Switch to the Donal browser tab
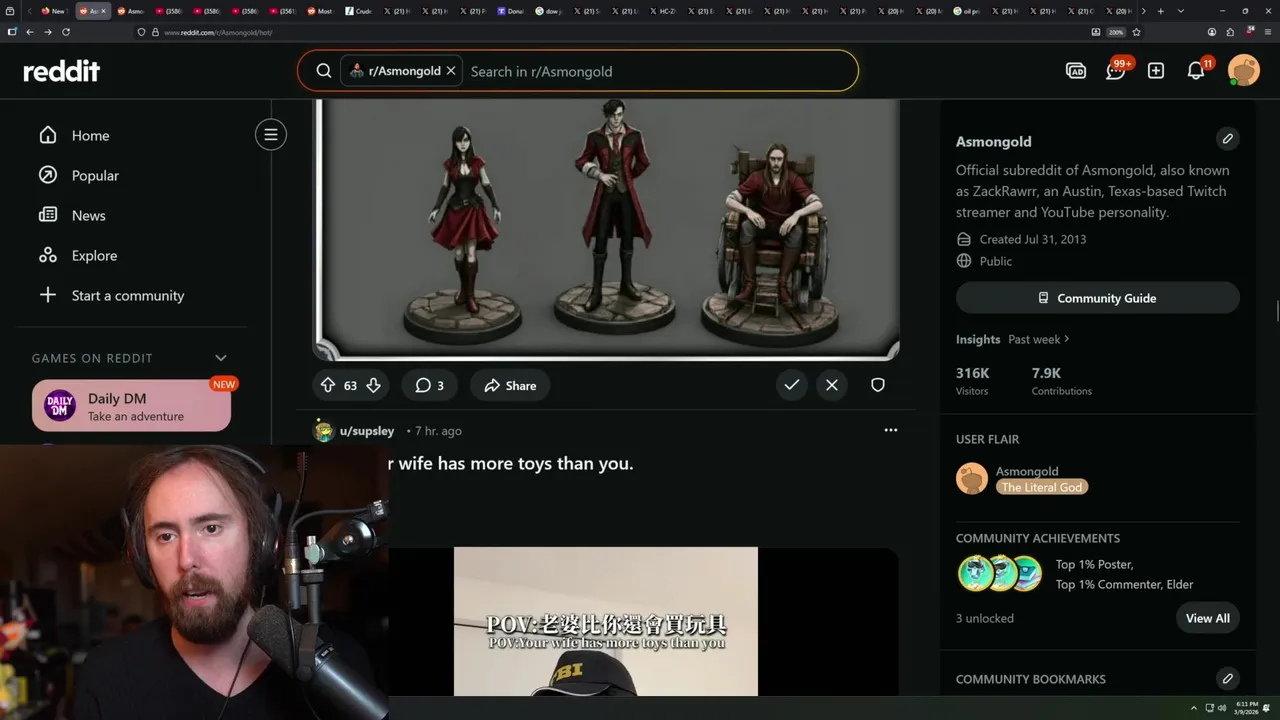 (x=511, y=11)
